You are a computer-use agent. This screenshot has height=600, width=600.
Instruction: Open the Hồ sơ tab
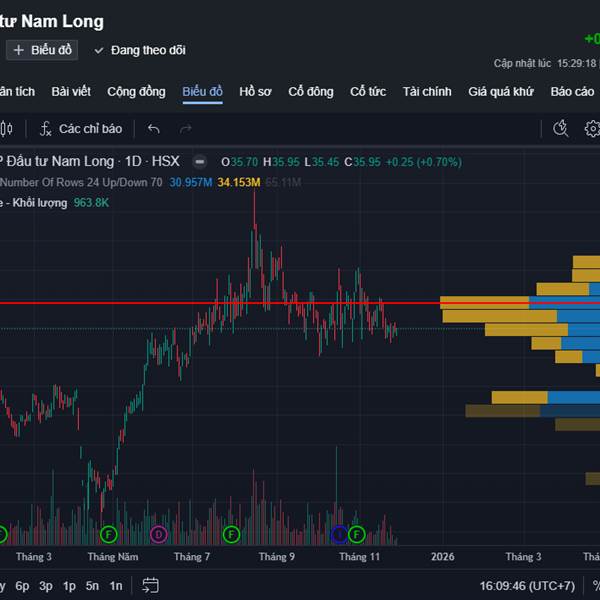(255, 92)
